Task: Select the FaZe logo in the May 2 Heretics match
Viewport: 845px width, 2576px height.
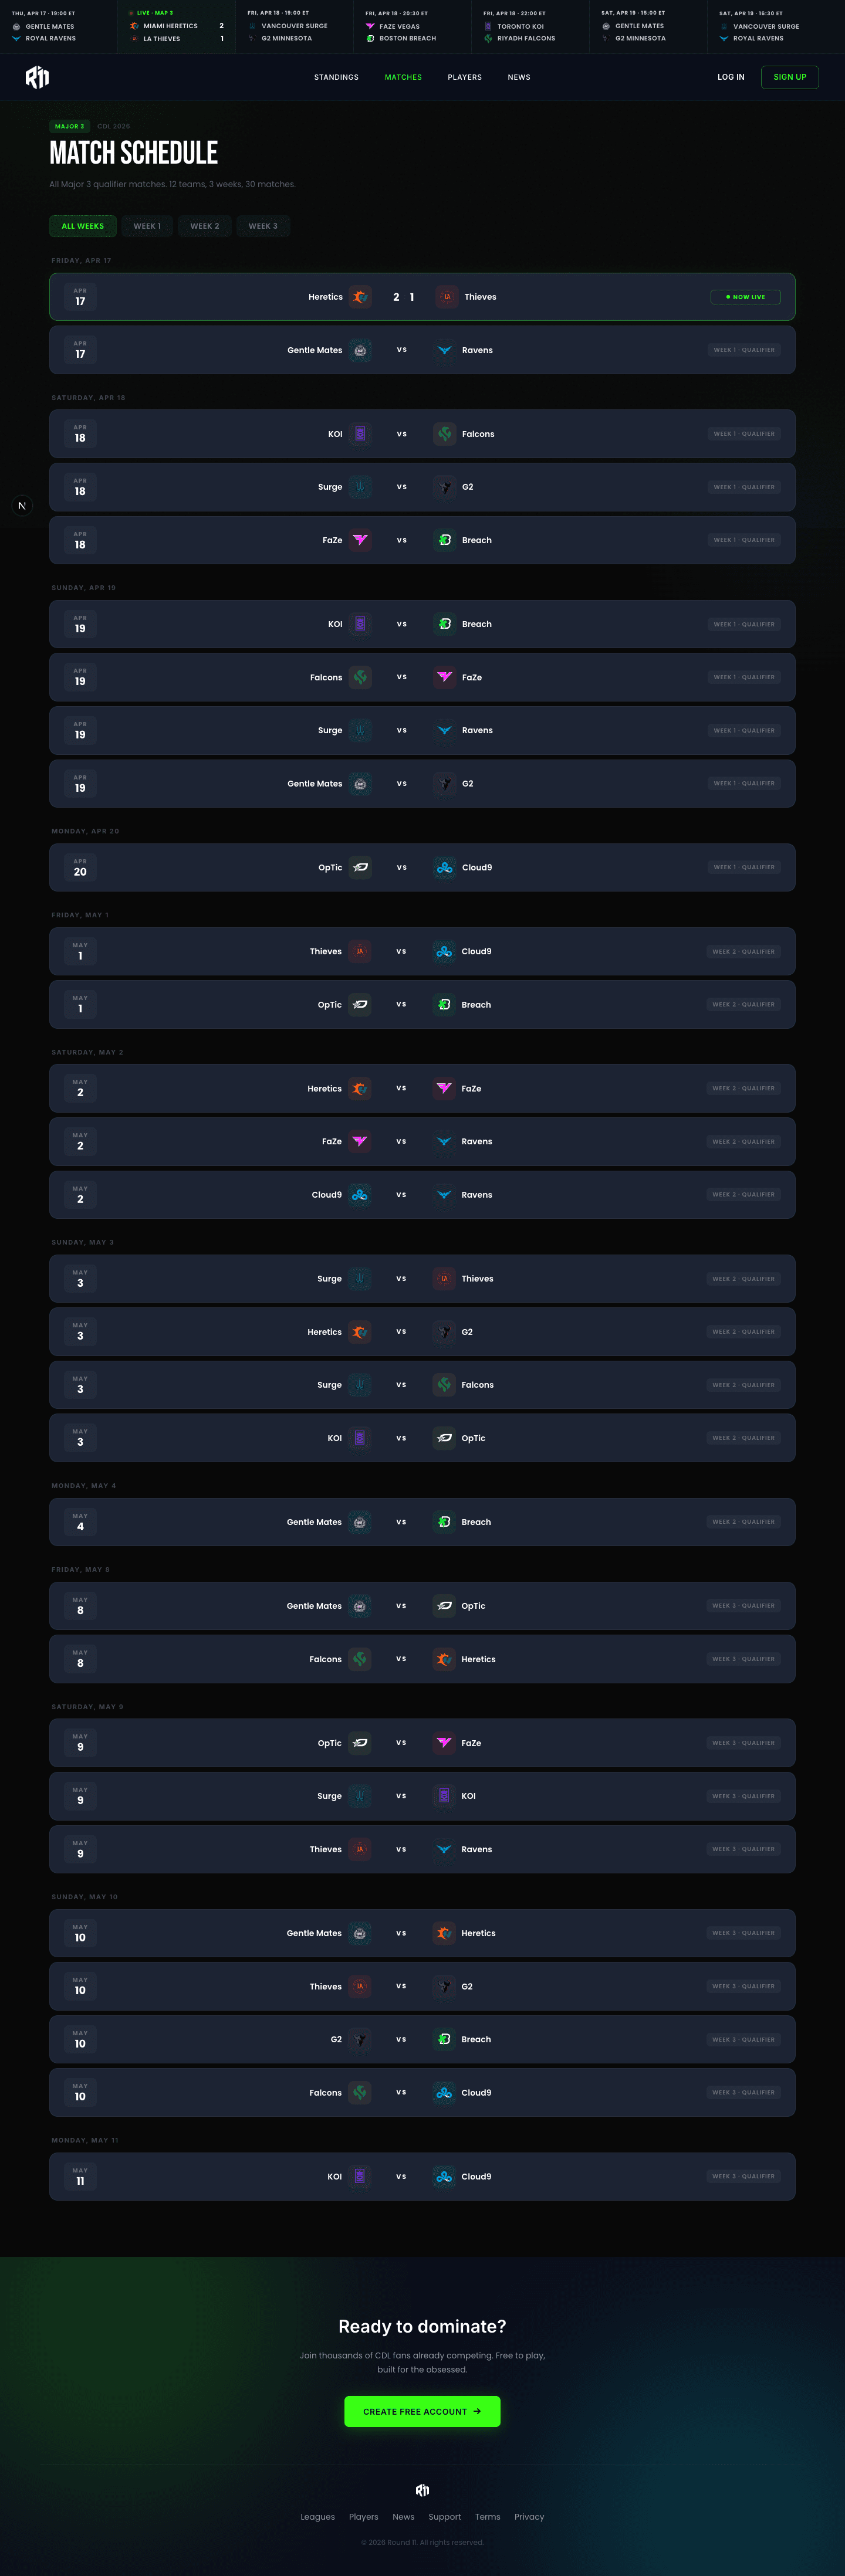Action: (445, 1088)
